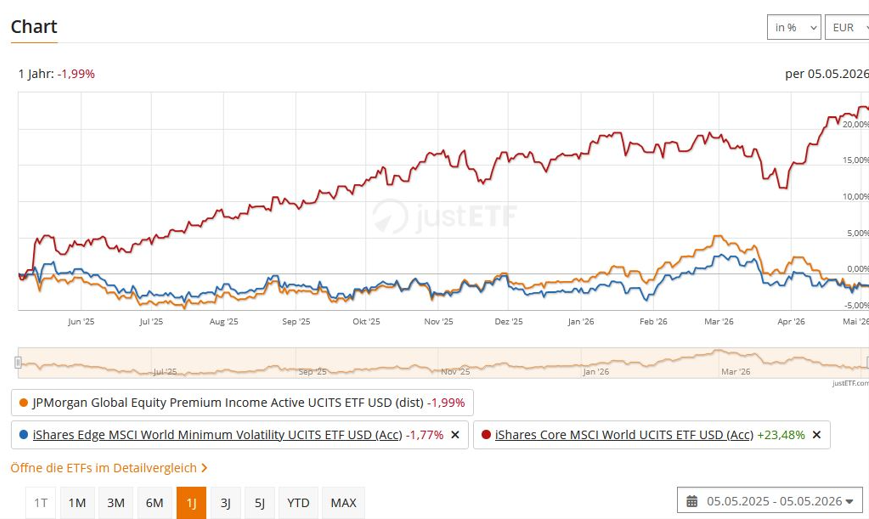The image size is (869, 519).
Task: Click the JPMorgan Global Equity Premium Income legend entry
Action: 242,403
